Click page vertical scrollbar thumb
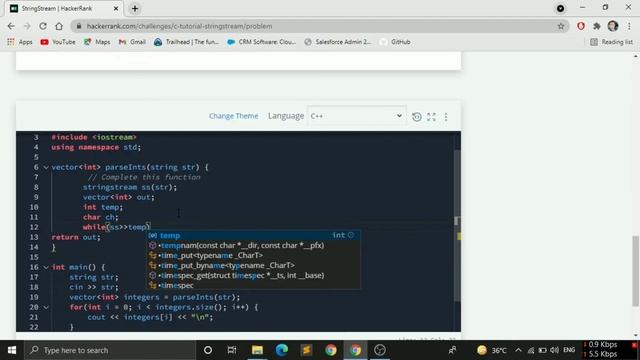The height and width of the screenshot is (360, 640). [x=636, y=271]
